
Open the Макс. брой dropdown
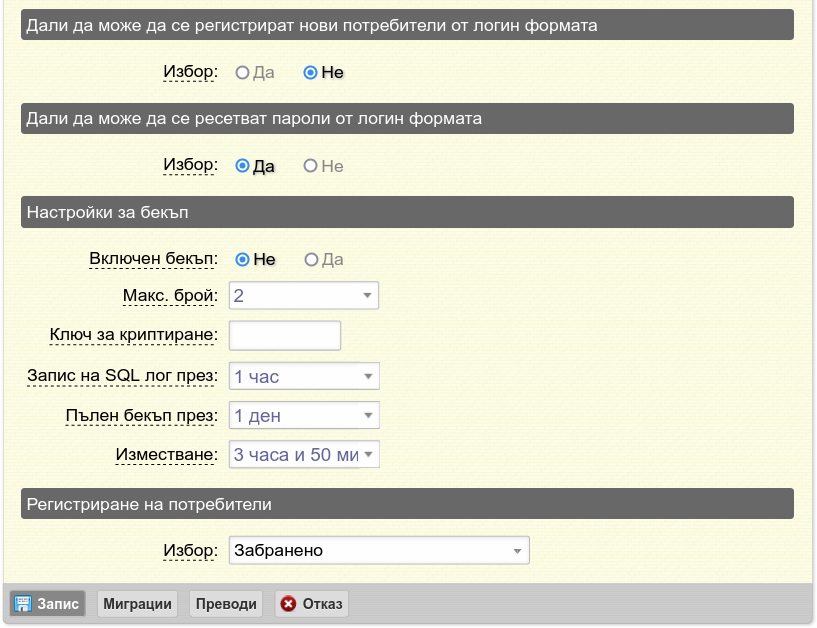(x=304, y=295)
